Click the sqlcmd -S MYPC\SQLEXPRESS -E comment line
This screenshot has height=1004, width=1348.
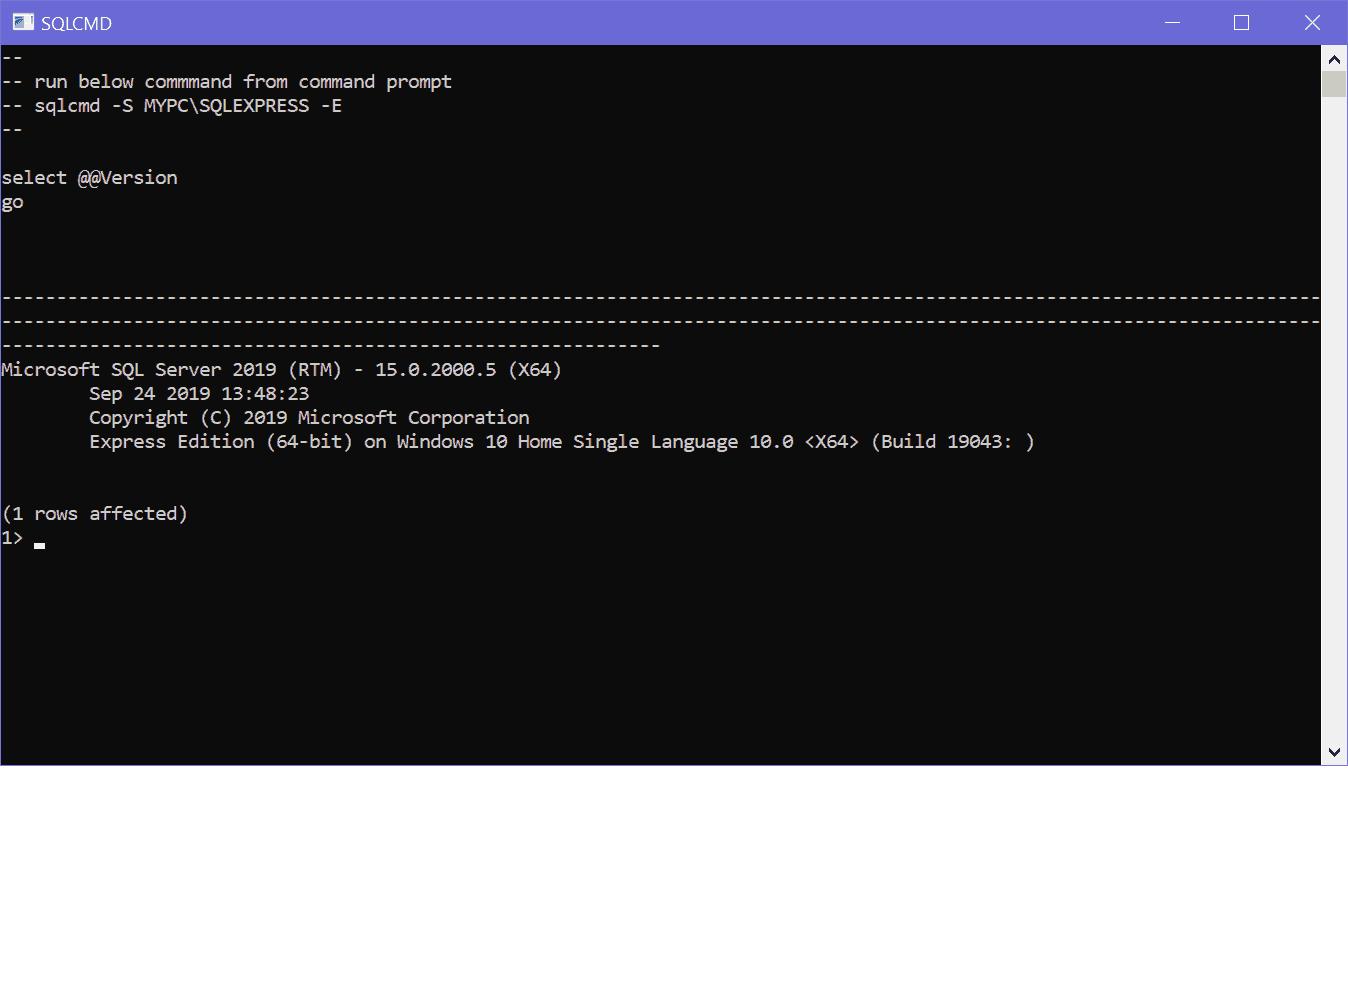pos(172,105)
